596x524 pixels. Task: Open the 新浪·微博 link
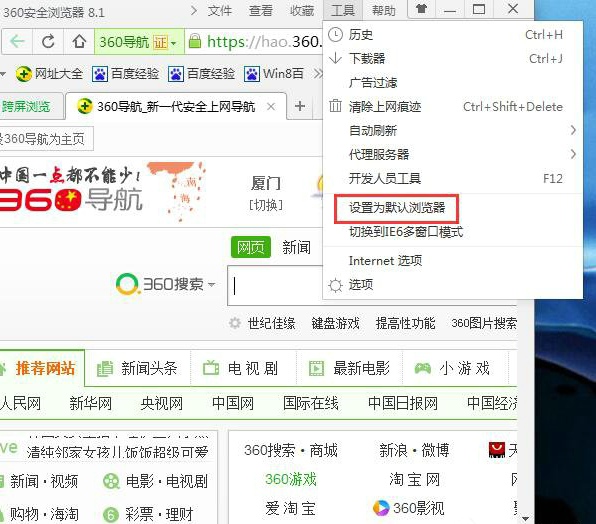[x=414, y=450]
